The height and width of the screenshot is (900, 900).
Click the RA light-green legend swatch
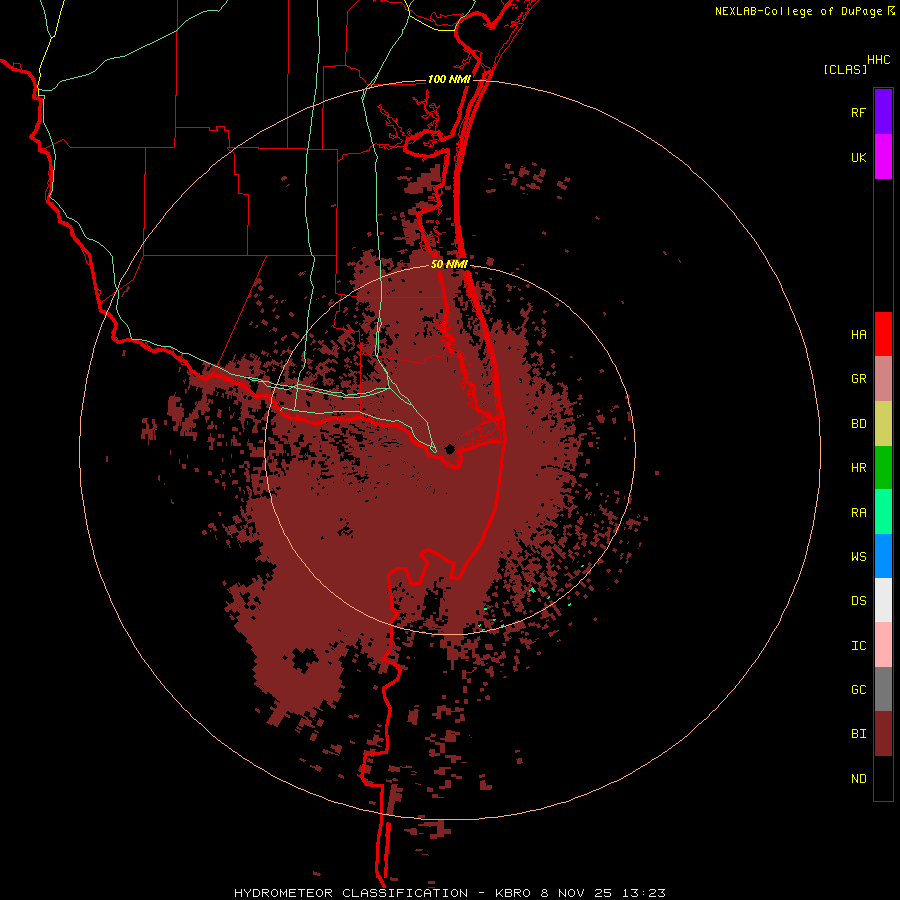(883, 512)
